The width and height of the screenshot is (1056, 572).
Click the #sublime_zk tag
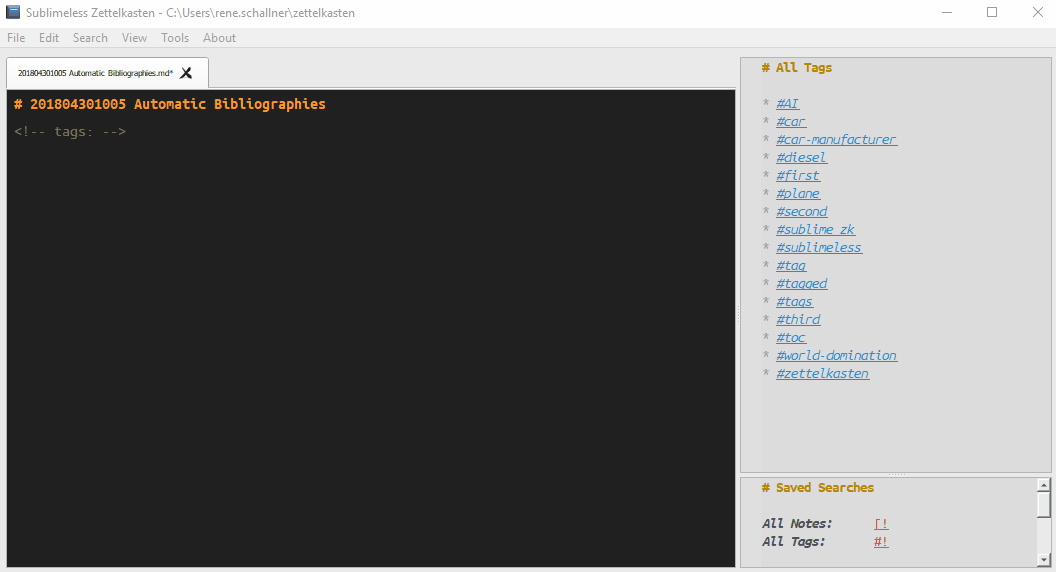[x=815, y=230]
